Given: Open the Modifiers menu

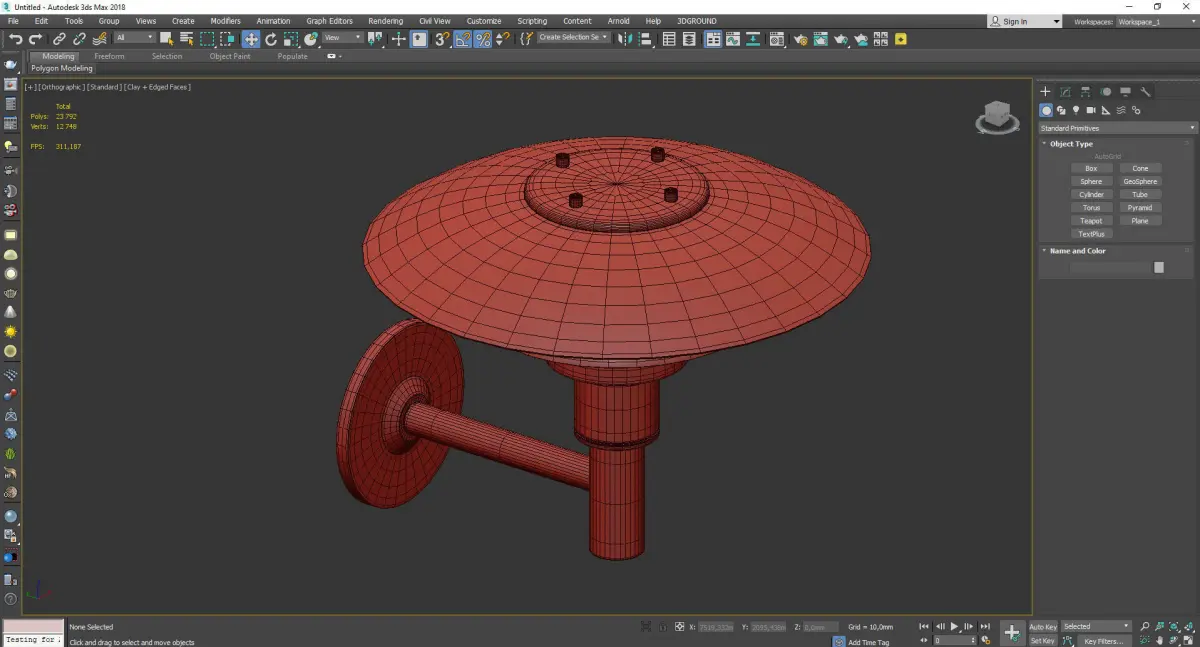Looking at the screenshot, I should (225, 21).
